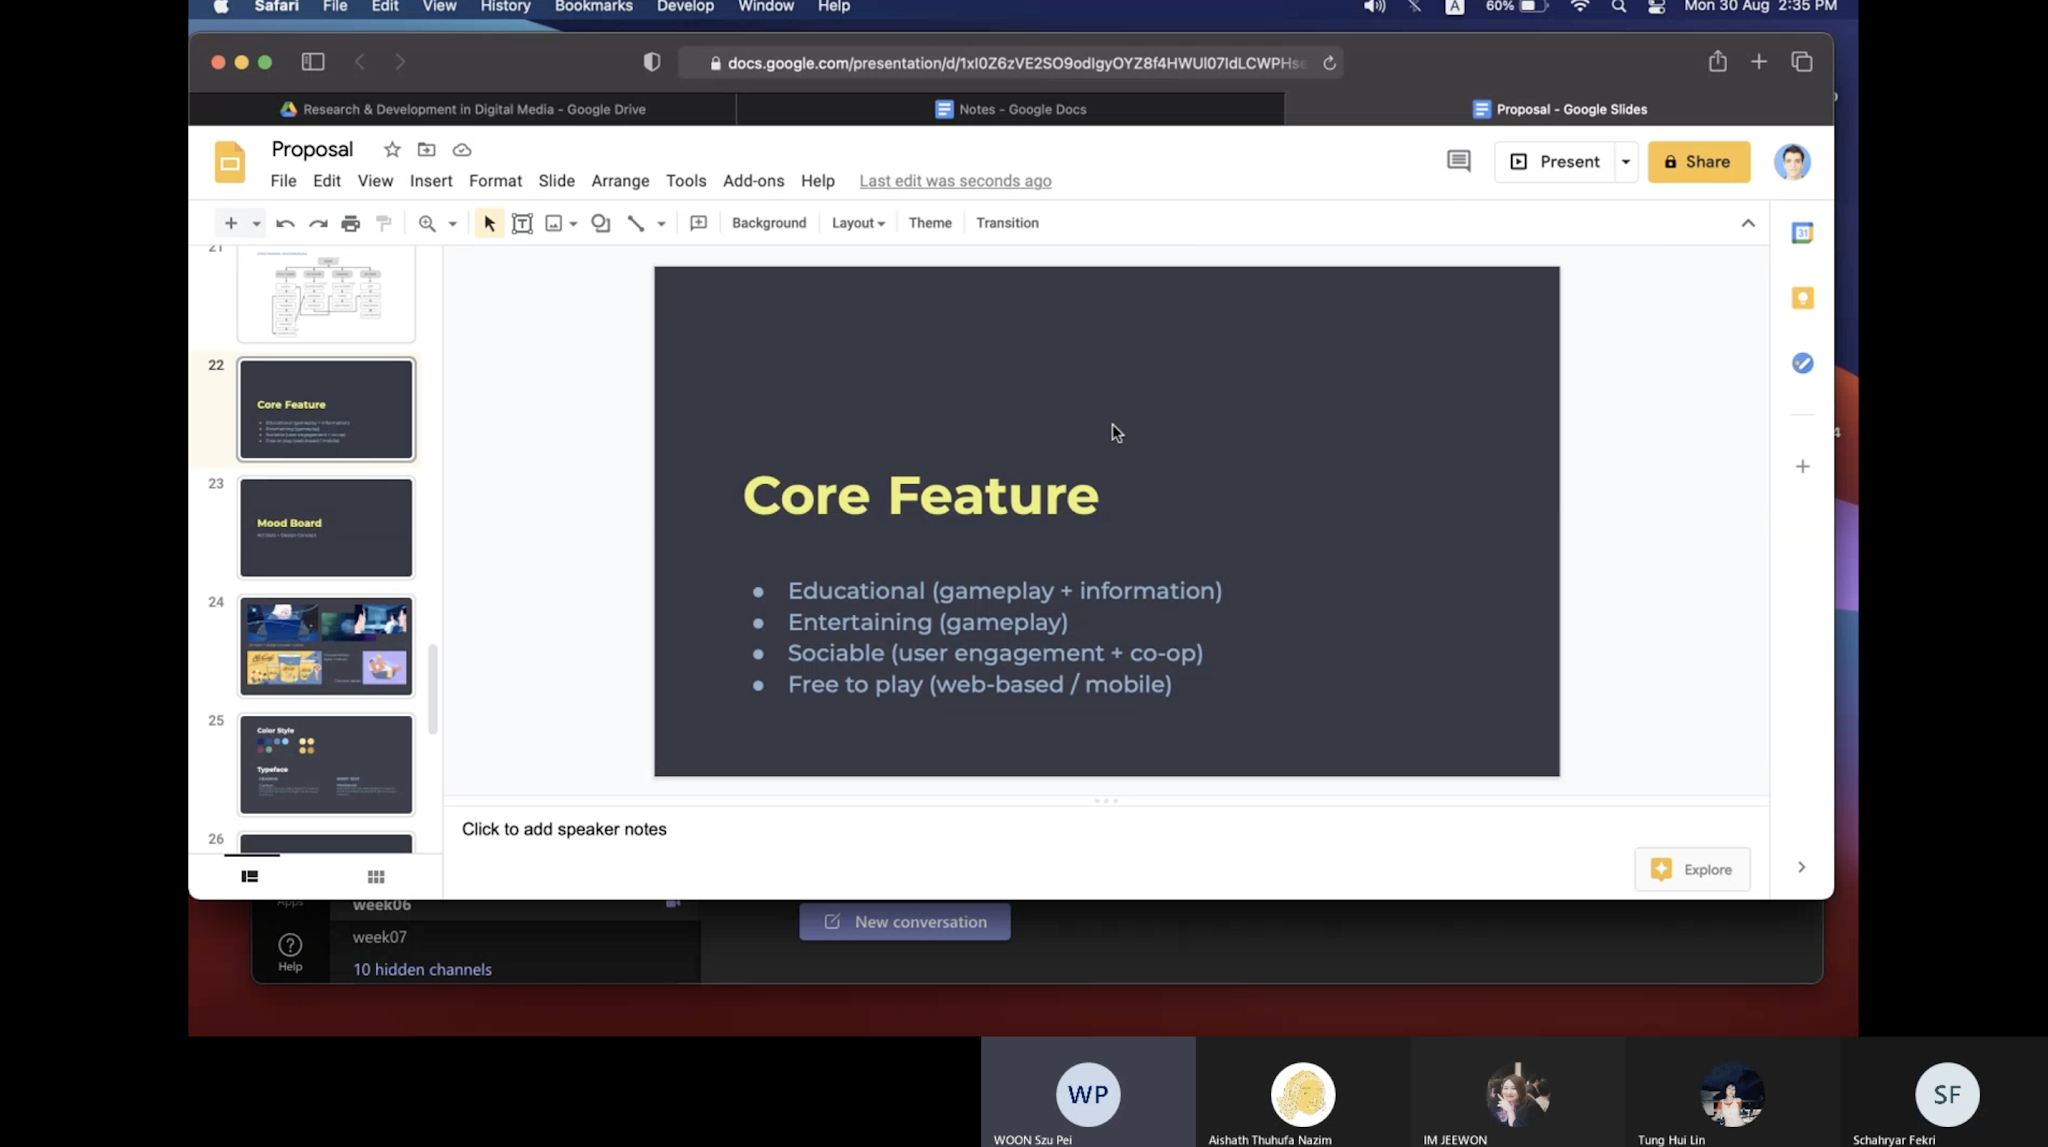2048x1147 pixels.
Task: Select the zoom tool
Action: [427, 224]
